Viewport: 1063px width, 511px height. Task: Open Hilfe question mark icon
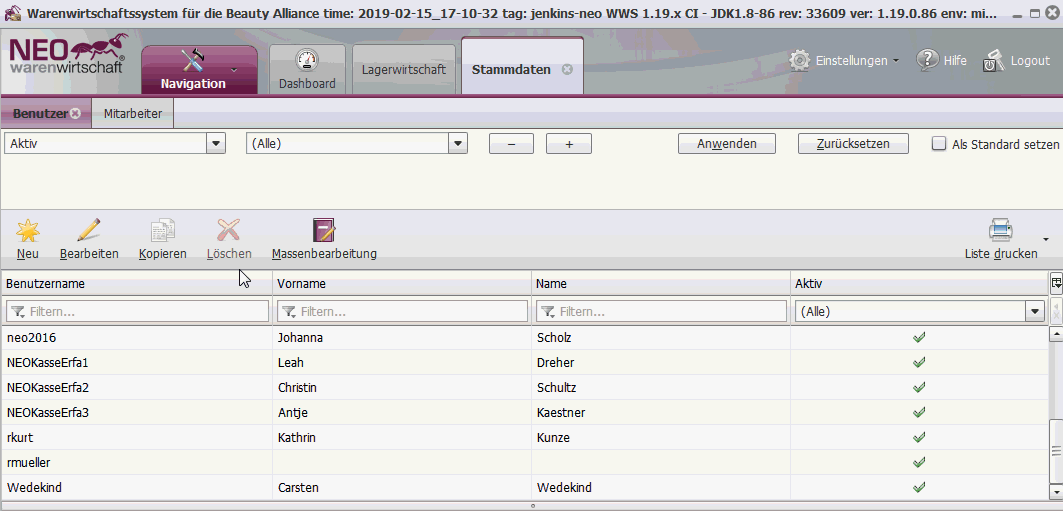pyautogui.click(x=927, y=60)
